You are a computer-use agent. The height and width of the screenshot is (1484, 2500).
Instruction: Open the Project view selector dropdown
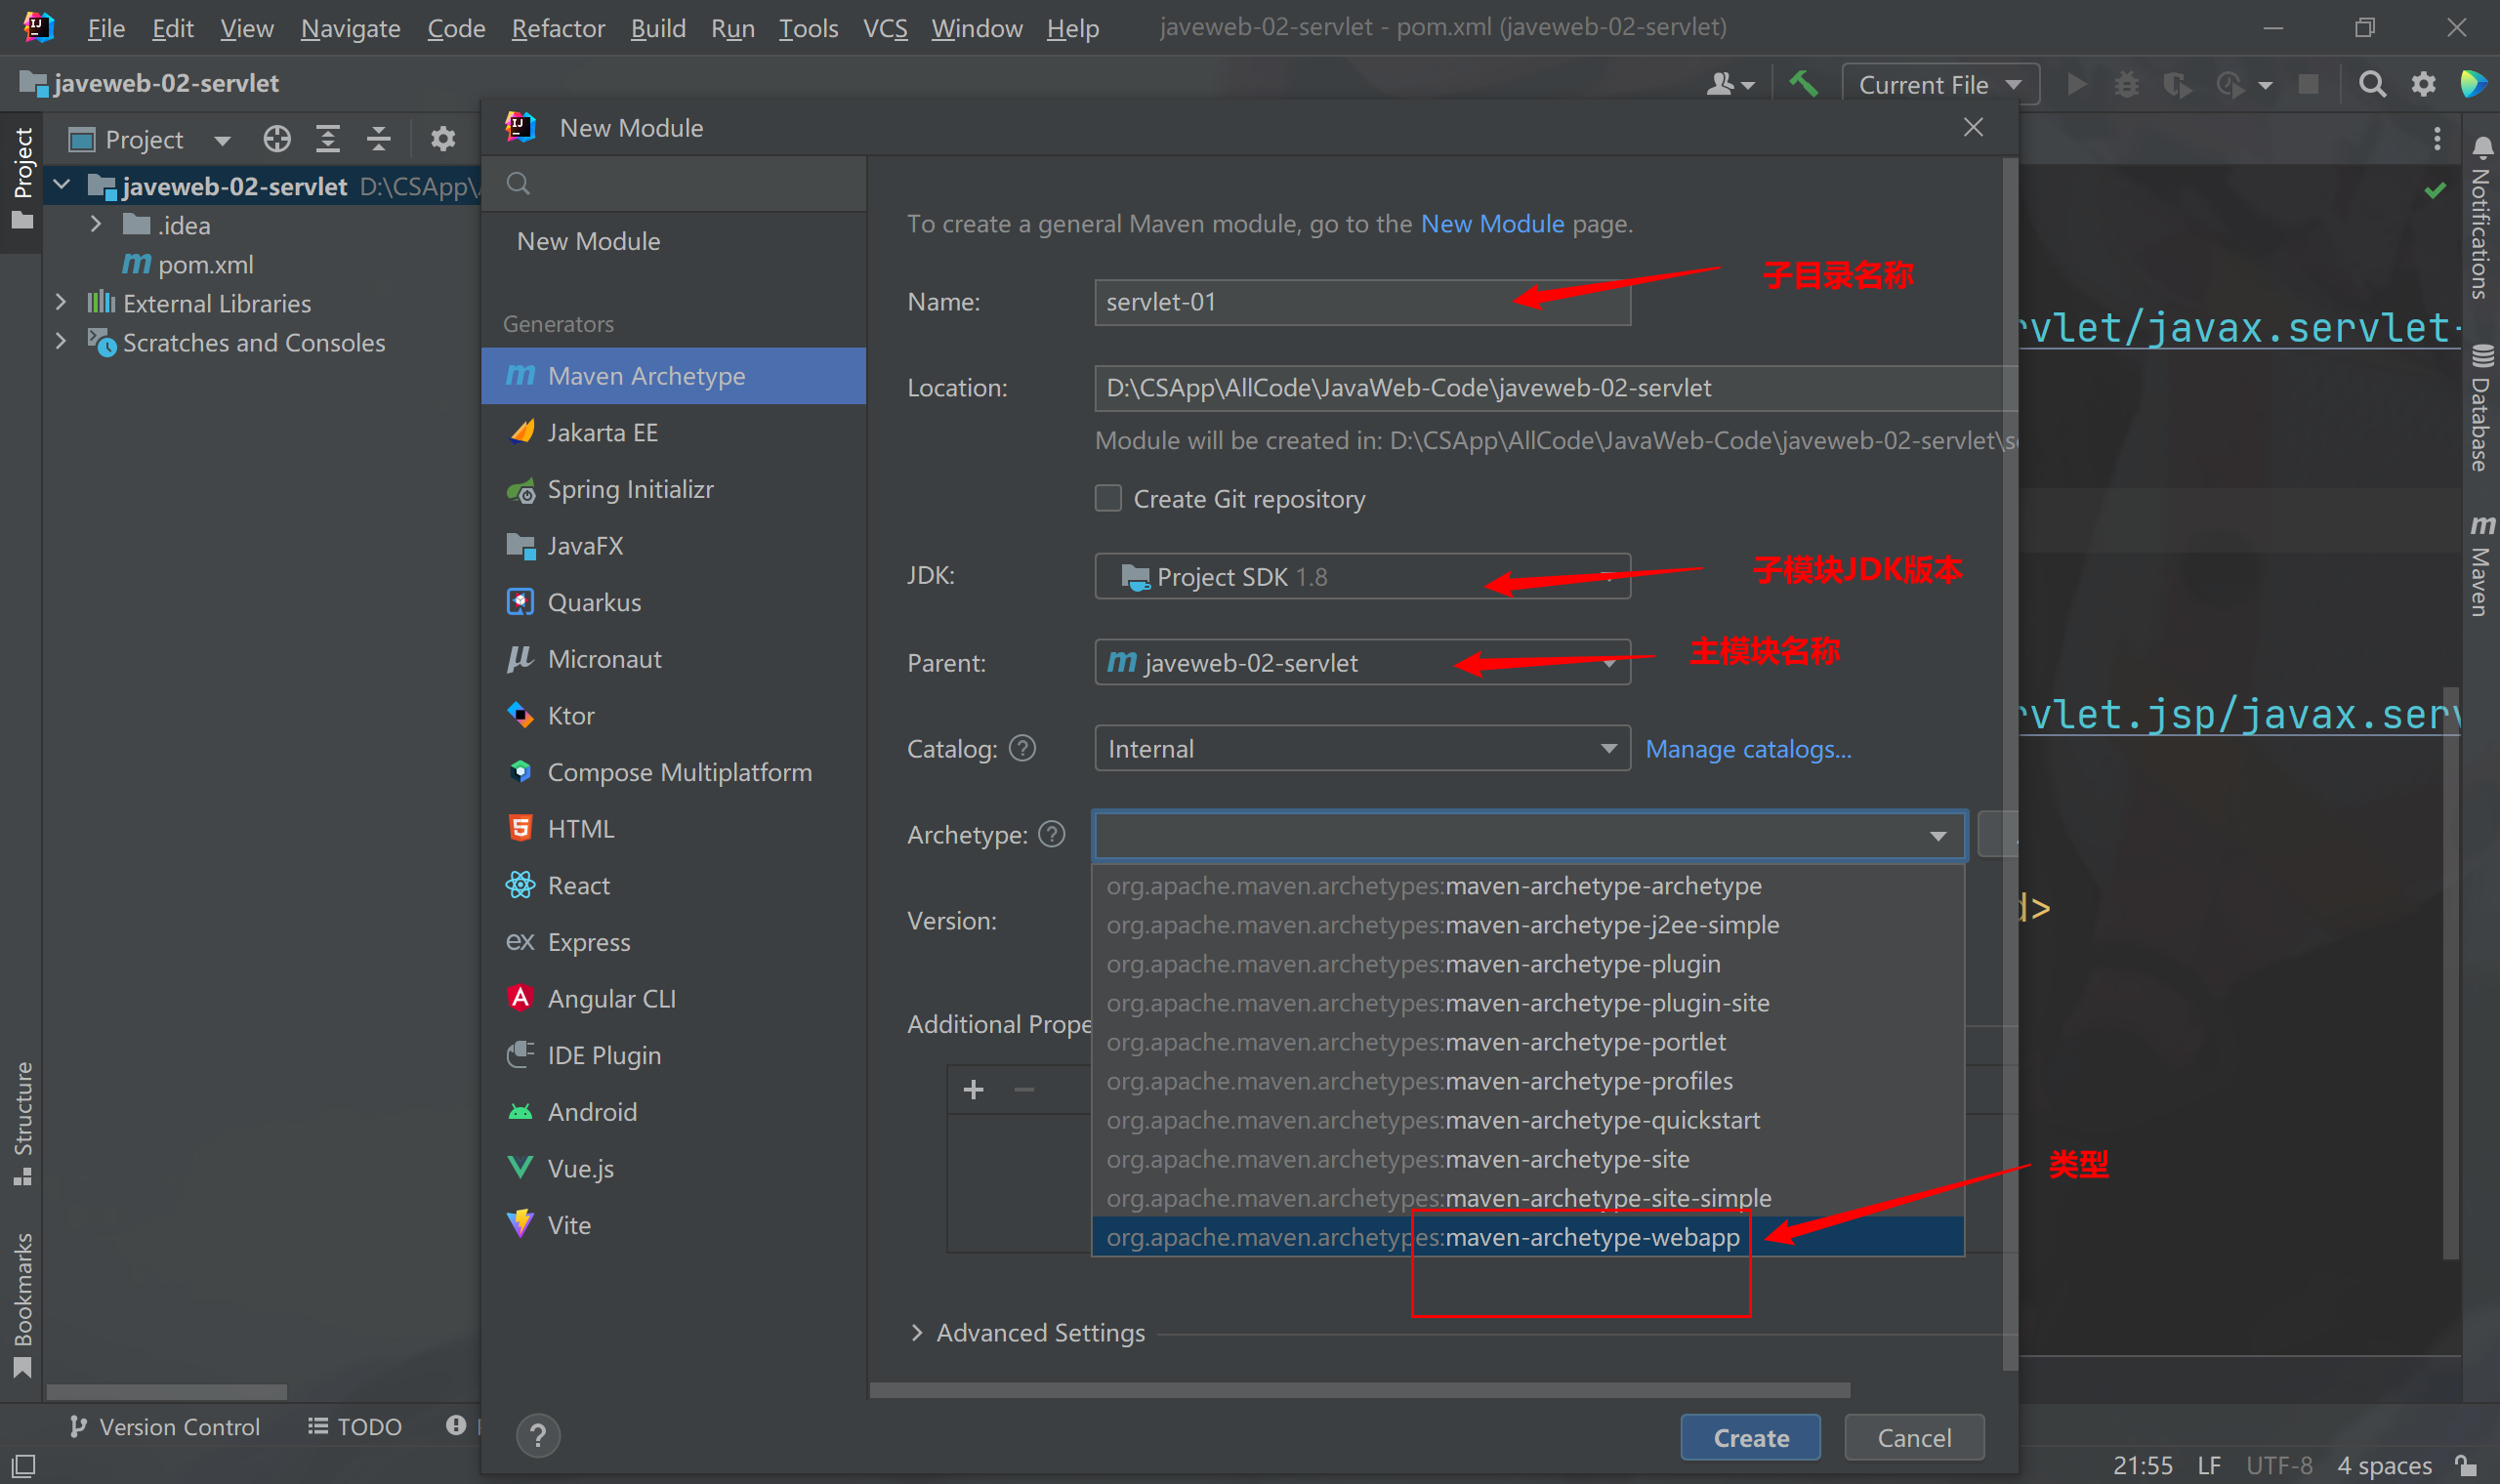tap(150, 139)
